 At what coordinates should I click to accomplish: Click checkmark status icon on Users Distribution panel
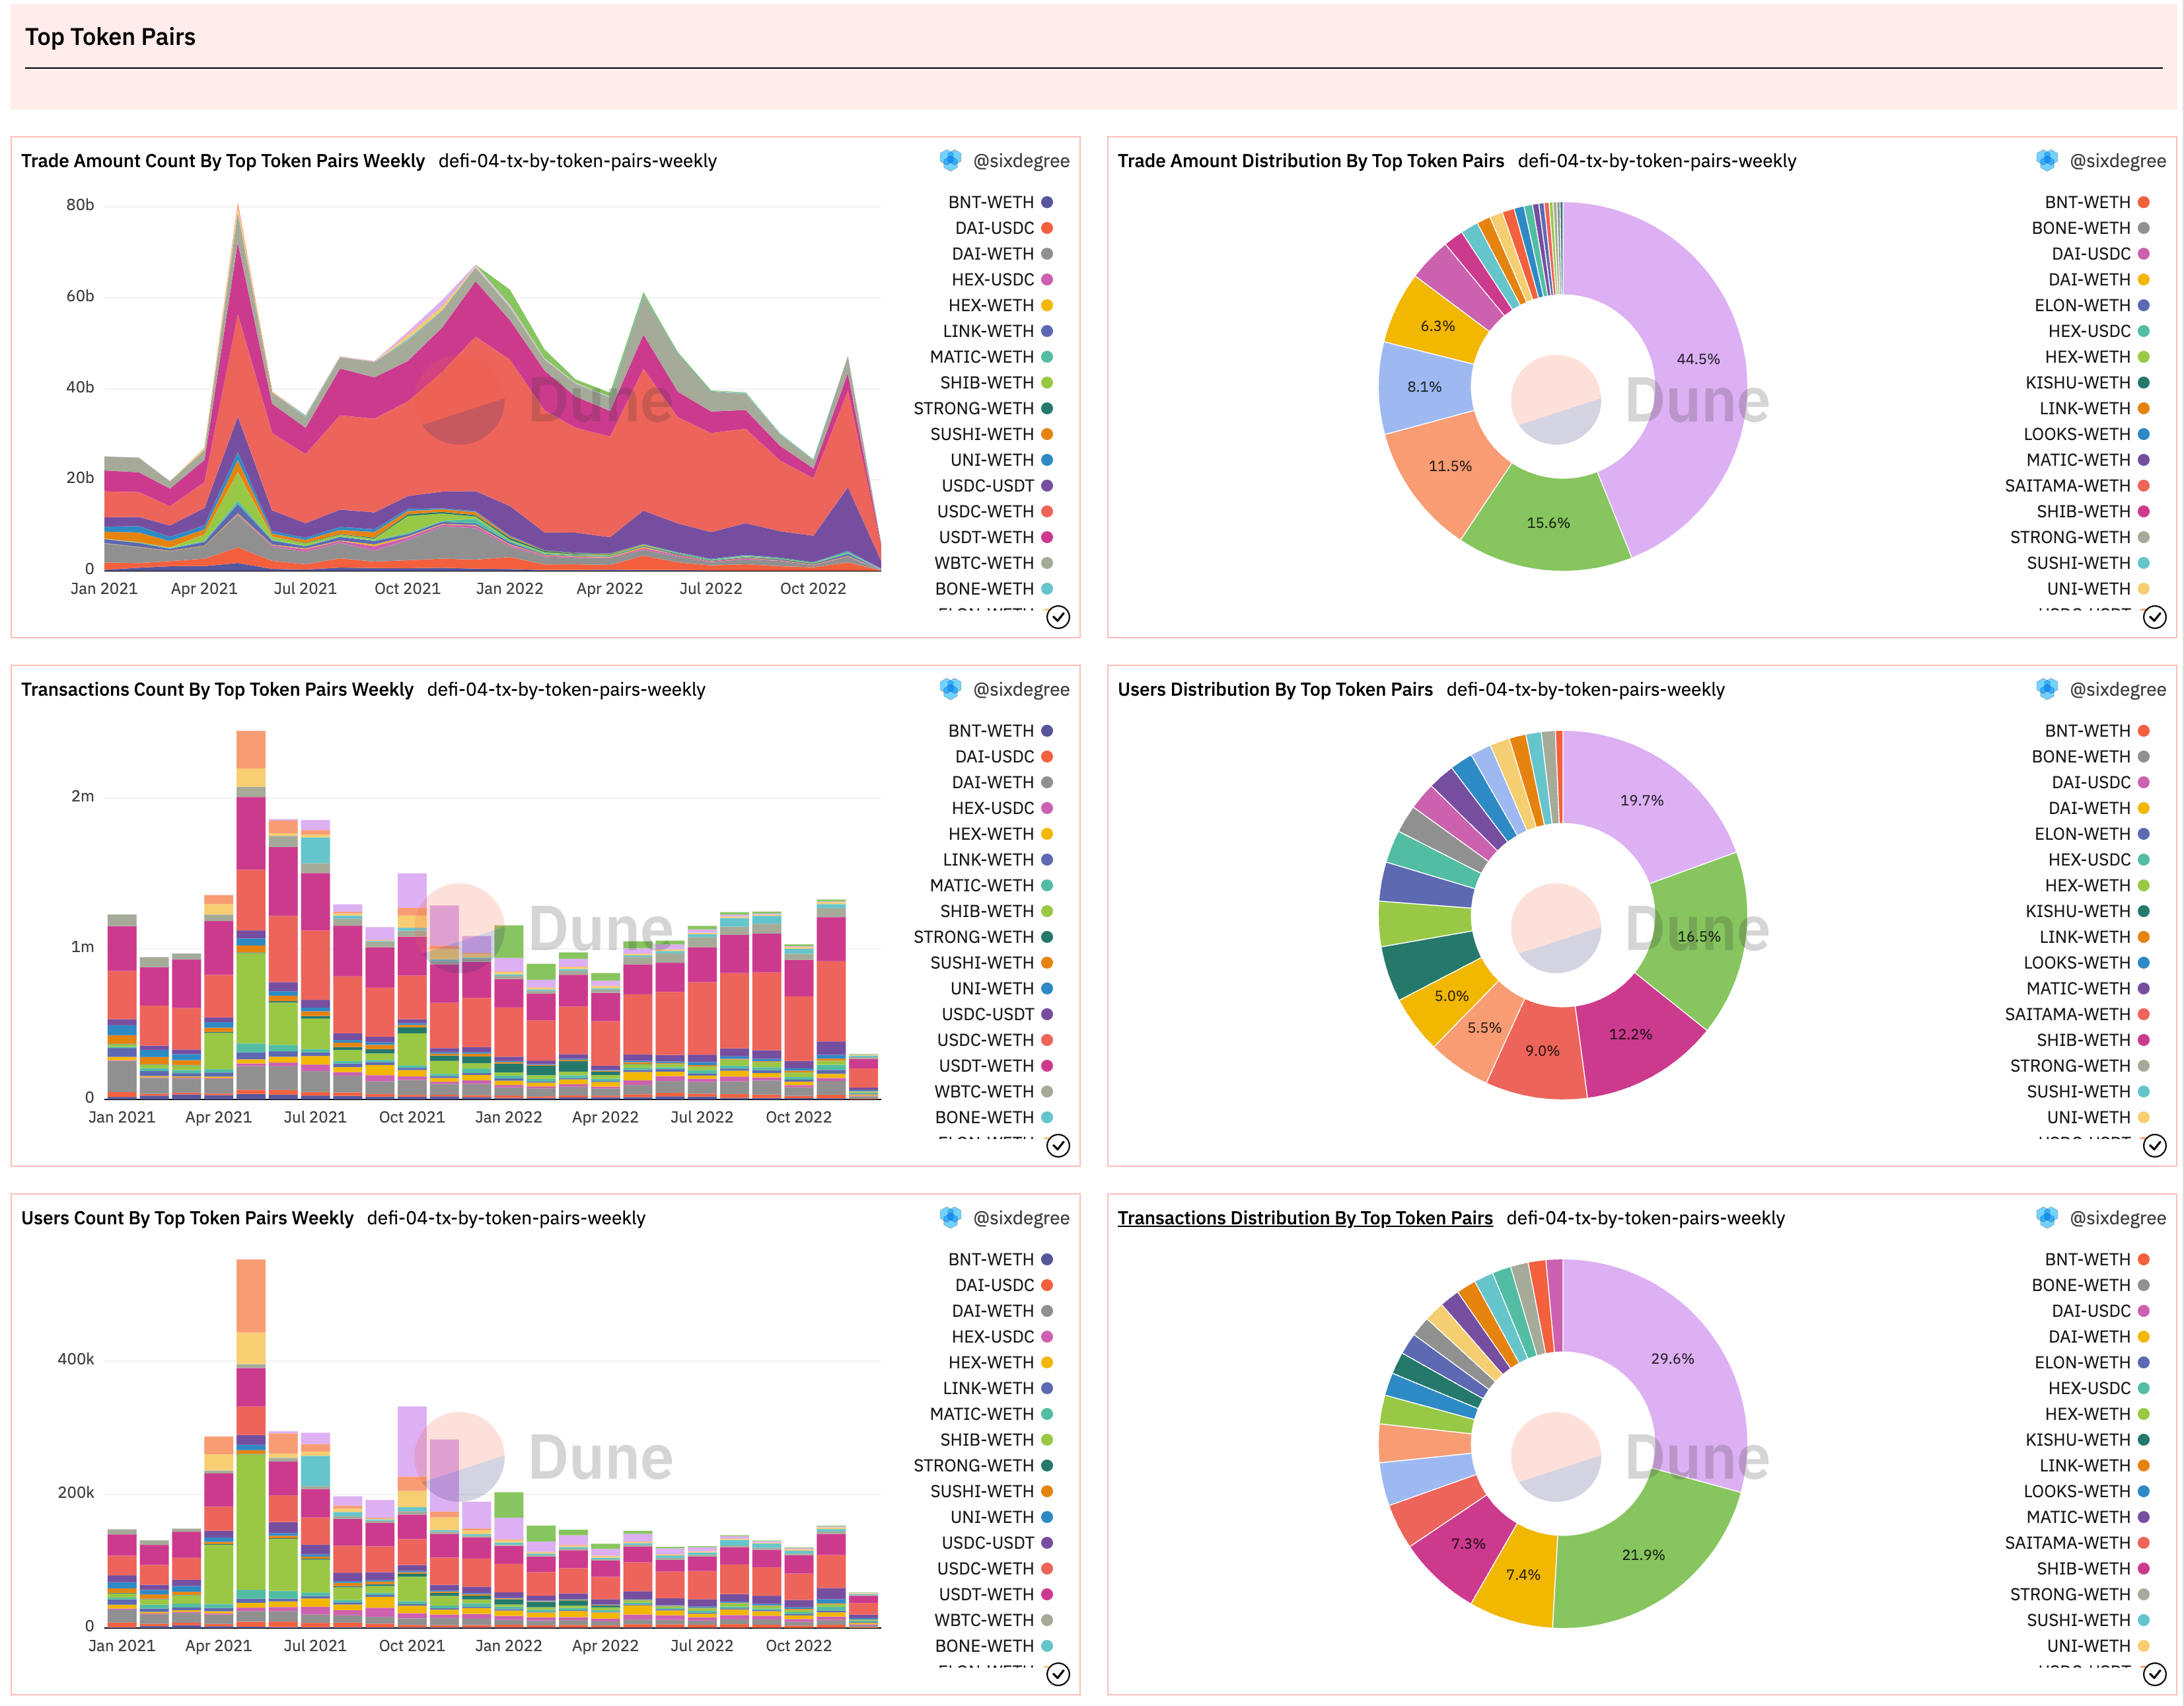pos(2155,1146)
